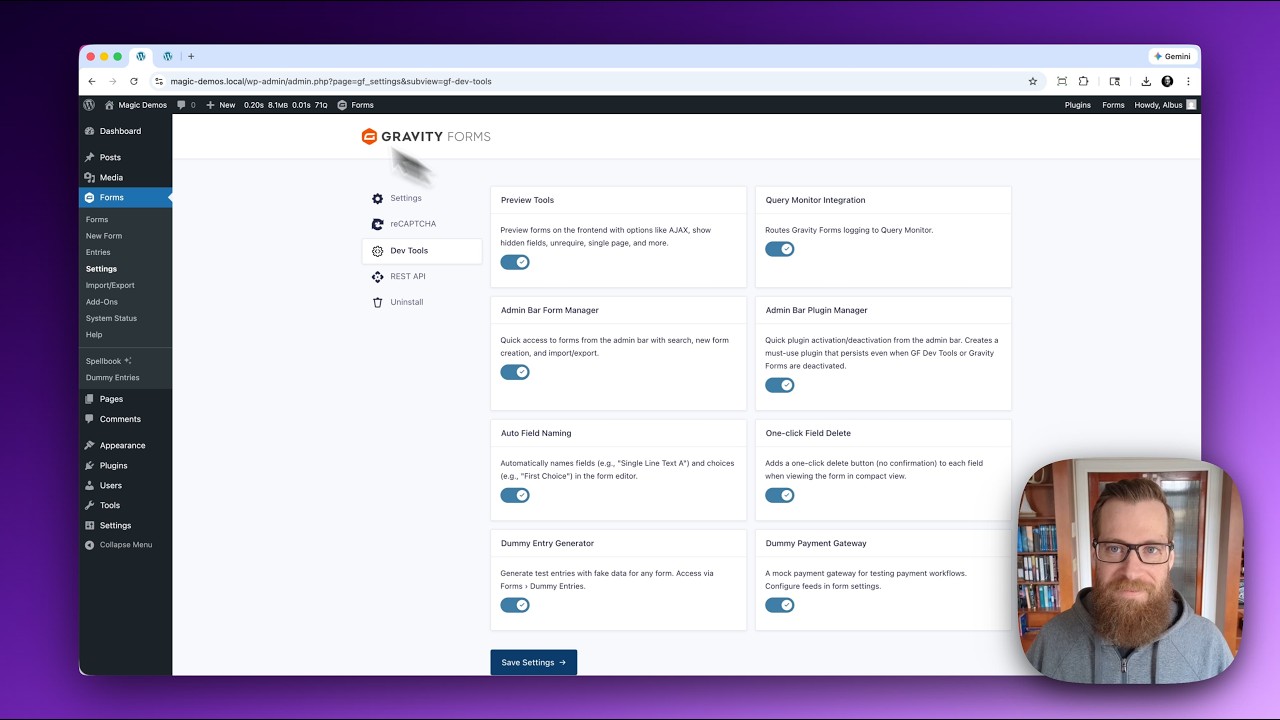Disable Auto Field Naming switch
The width and height of the screenshot is (1280, 720).
[515, 495]
